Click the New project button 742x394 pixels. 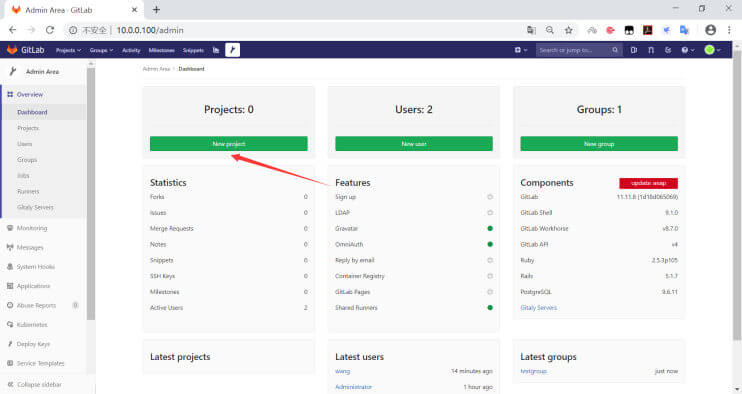click(229, 144)
